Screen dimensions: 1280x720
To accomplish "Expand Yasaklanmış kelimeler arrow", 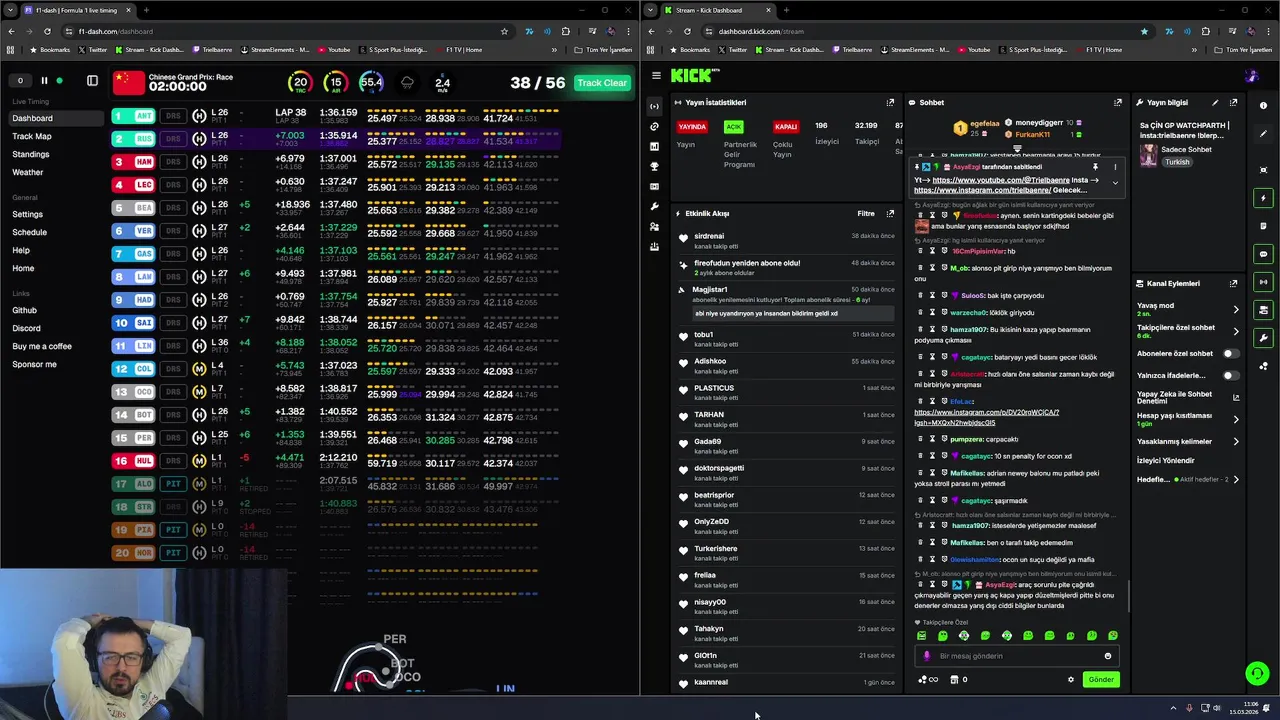I will click(1235, 441).
